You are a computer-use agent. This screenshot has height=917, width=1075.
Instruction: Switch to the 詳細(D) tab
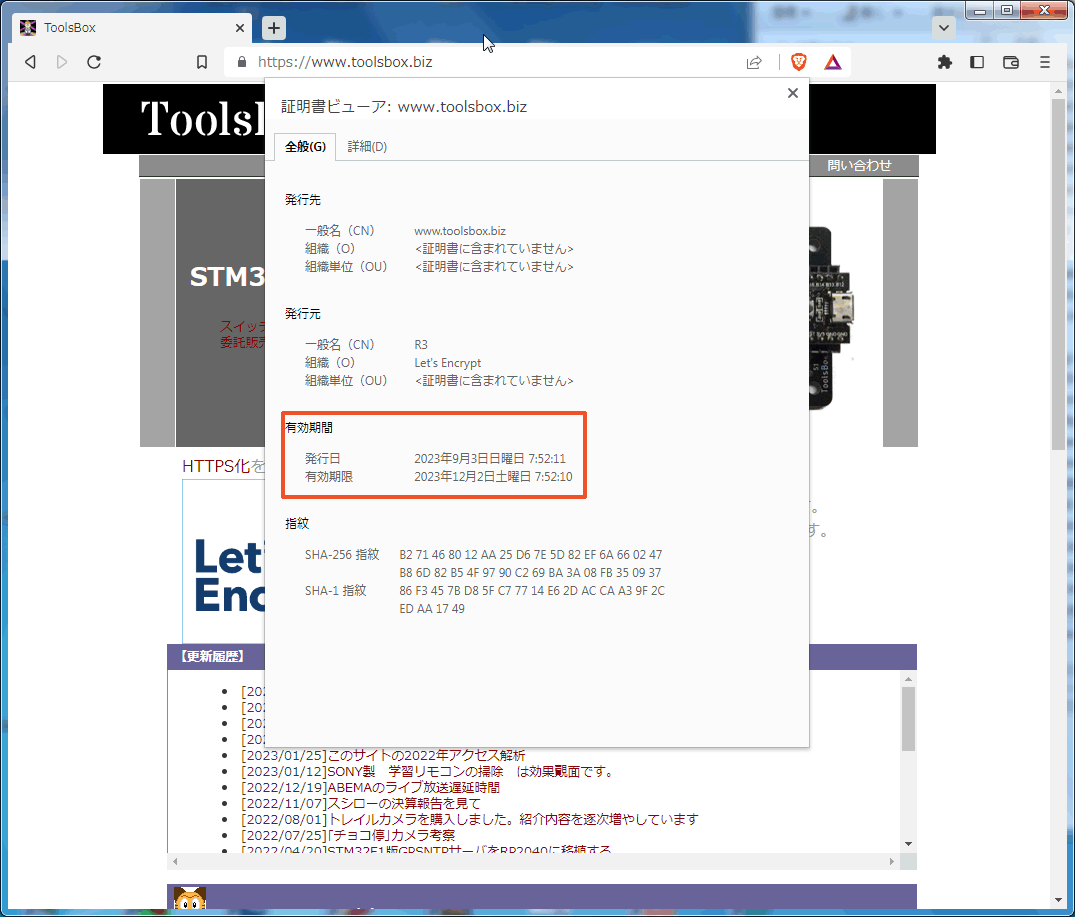pyautogui.click(x=367, y=147)
